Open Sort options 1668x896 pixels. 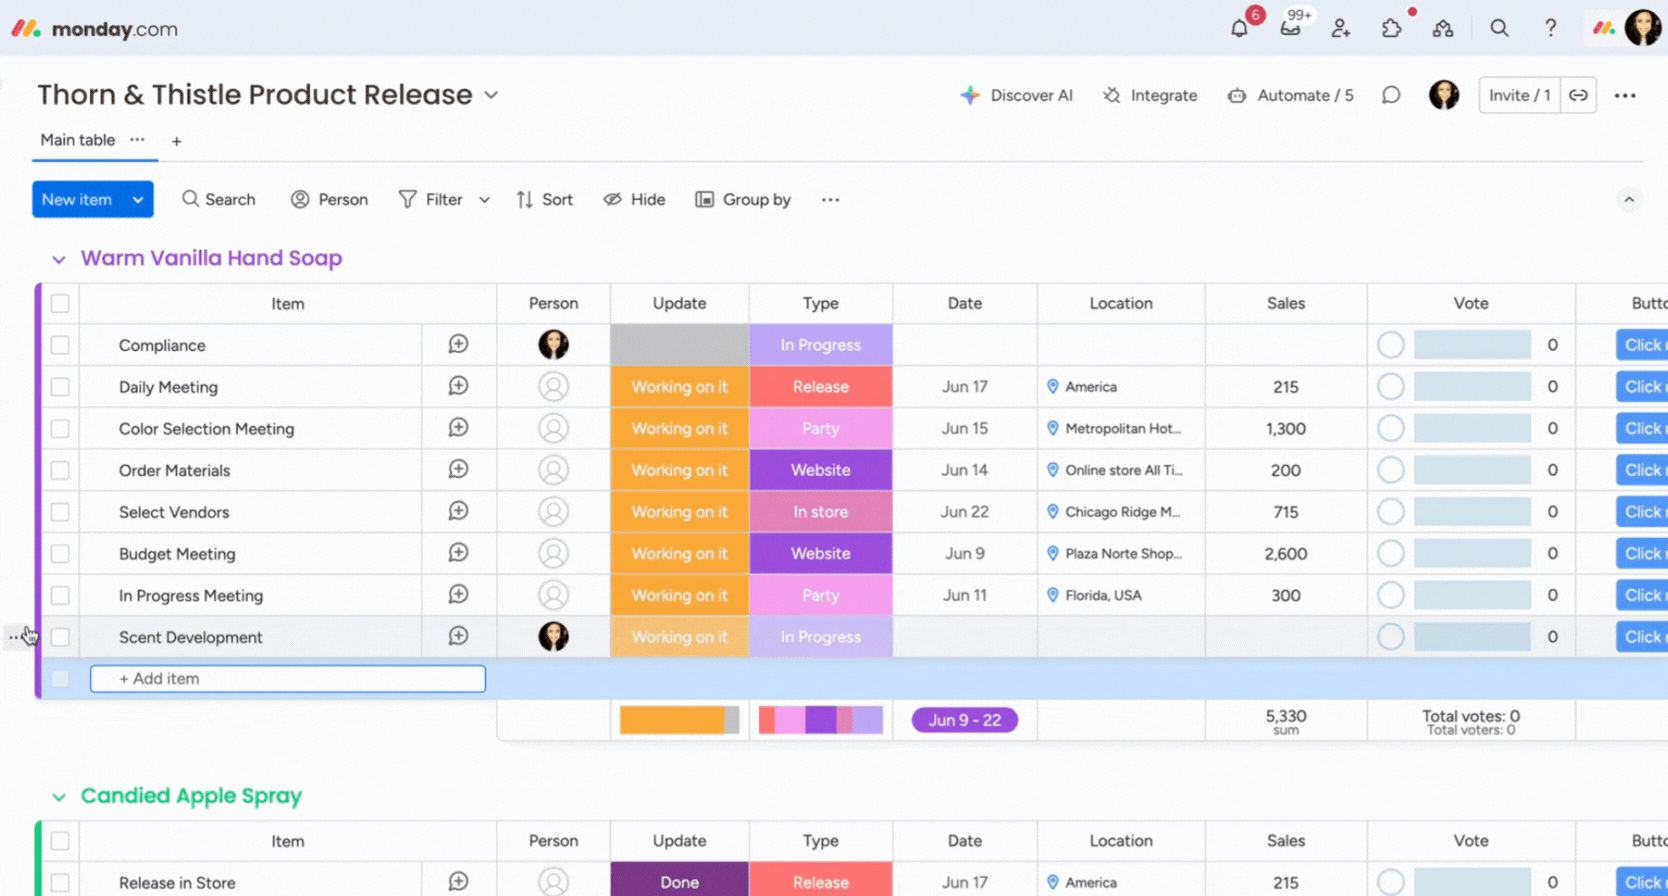pyautogui.click(x=545, y=200)
